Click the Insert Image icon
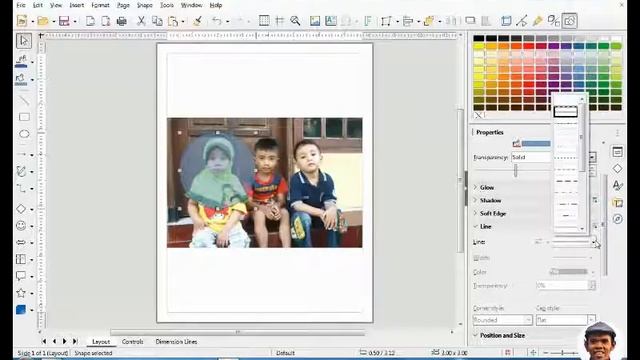The width and height of the screenshot is (640, 360). [315, 21]
